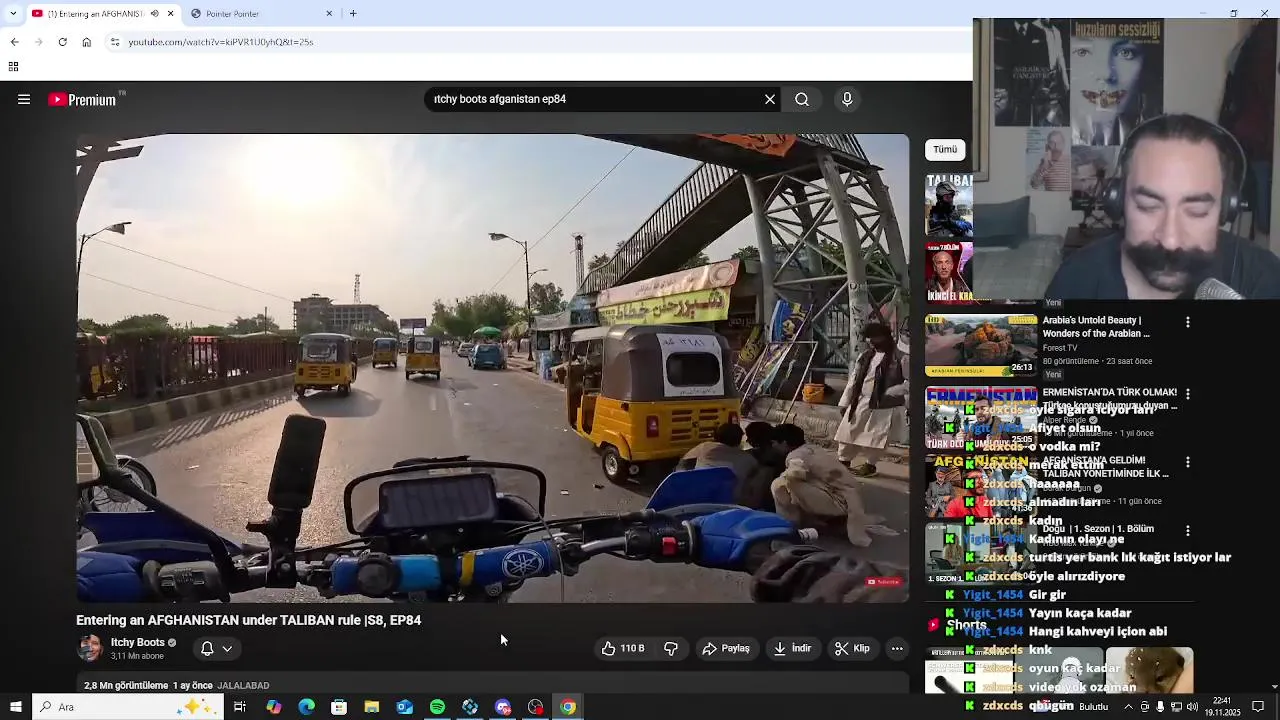
Task: Open the Windows Start menu
Action: pos(15,707)
